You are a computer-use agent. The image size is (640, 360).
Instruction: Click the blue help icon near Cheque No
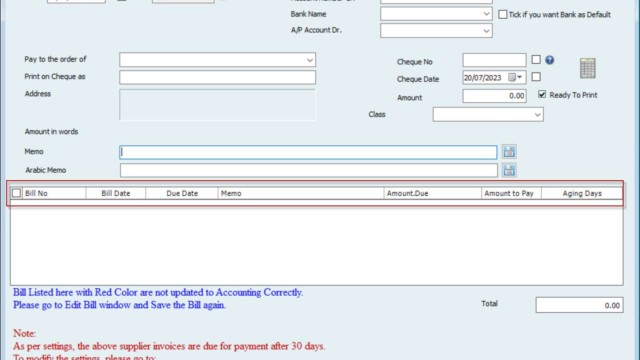(x=549, y=60)
